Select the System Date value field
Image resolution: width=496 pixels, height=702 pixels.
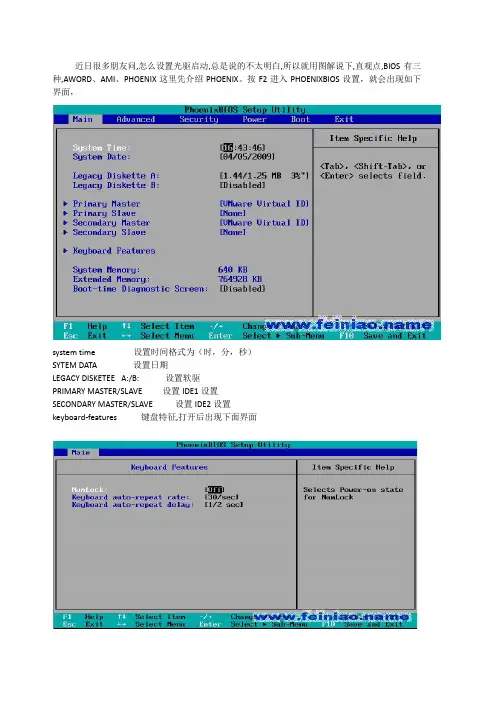pos(247,157)
